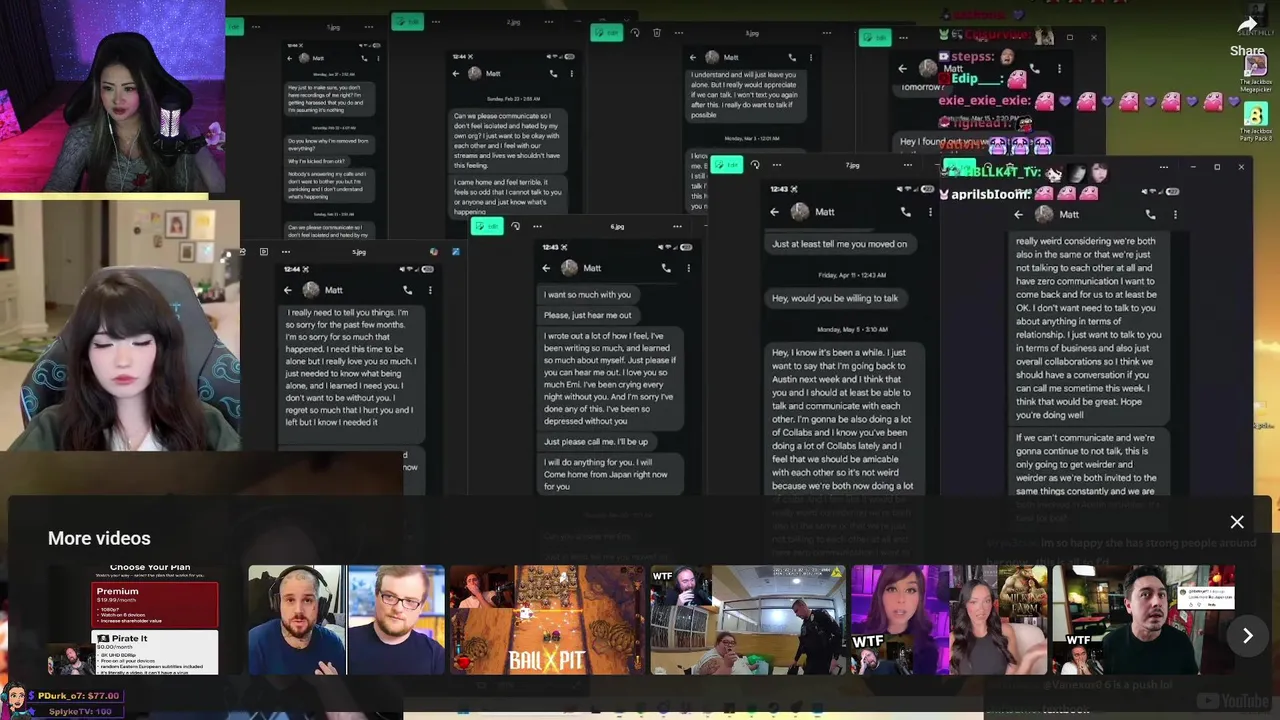Open suggested video of two men talking
The image size is (1280, 720).
pyautogui.click(x=346, y=620)
